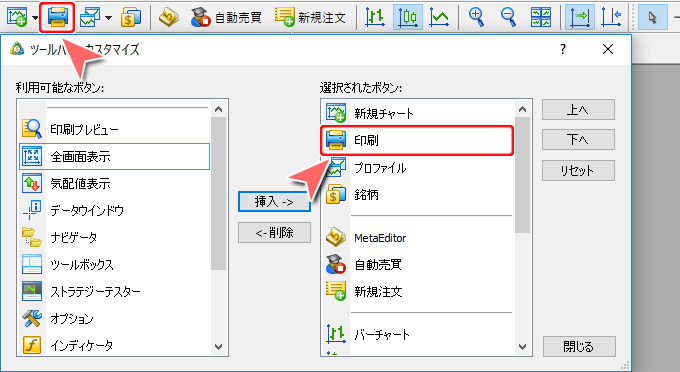Select 気配値表示 in available buttons
Viewport: 680px width, 372px height.
(114, 183)
